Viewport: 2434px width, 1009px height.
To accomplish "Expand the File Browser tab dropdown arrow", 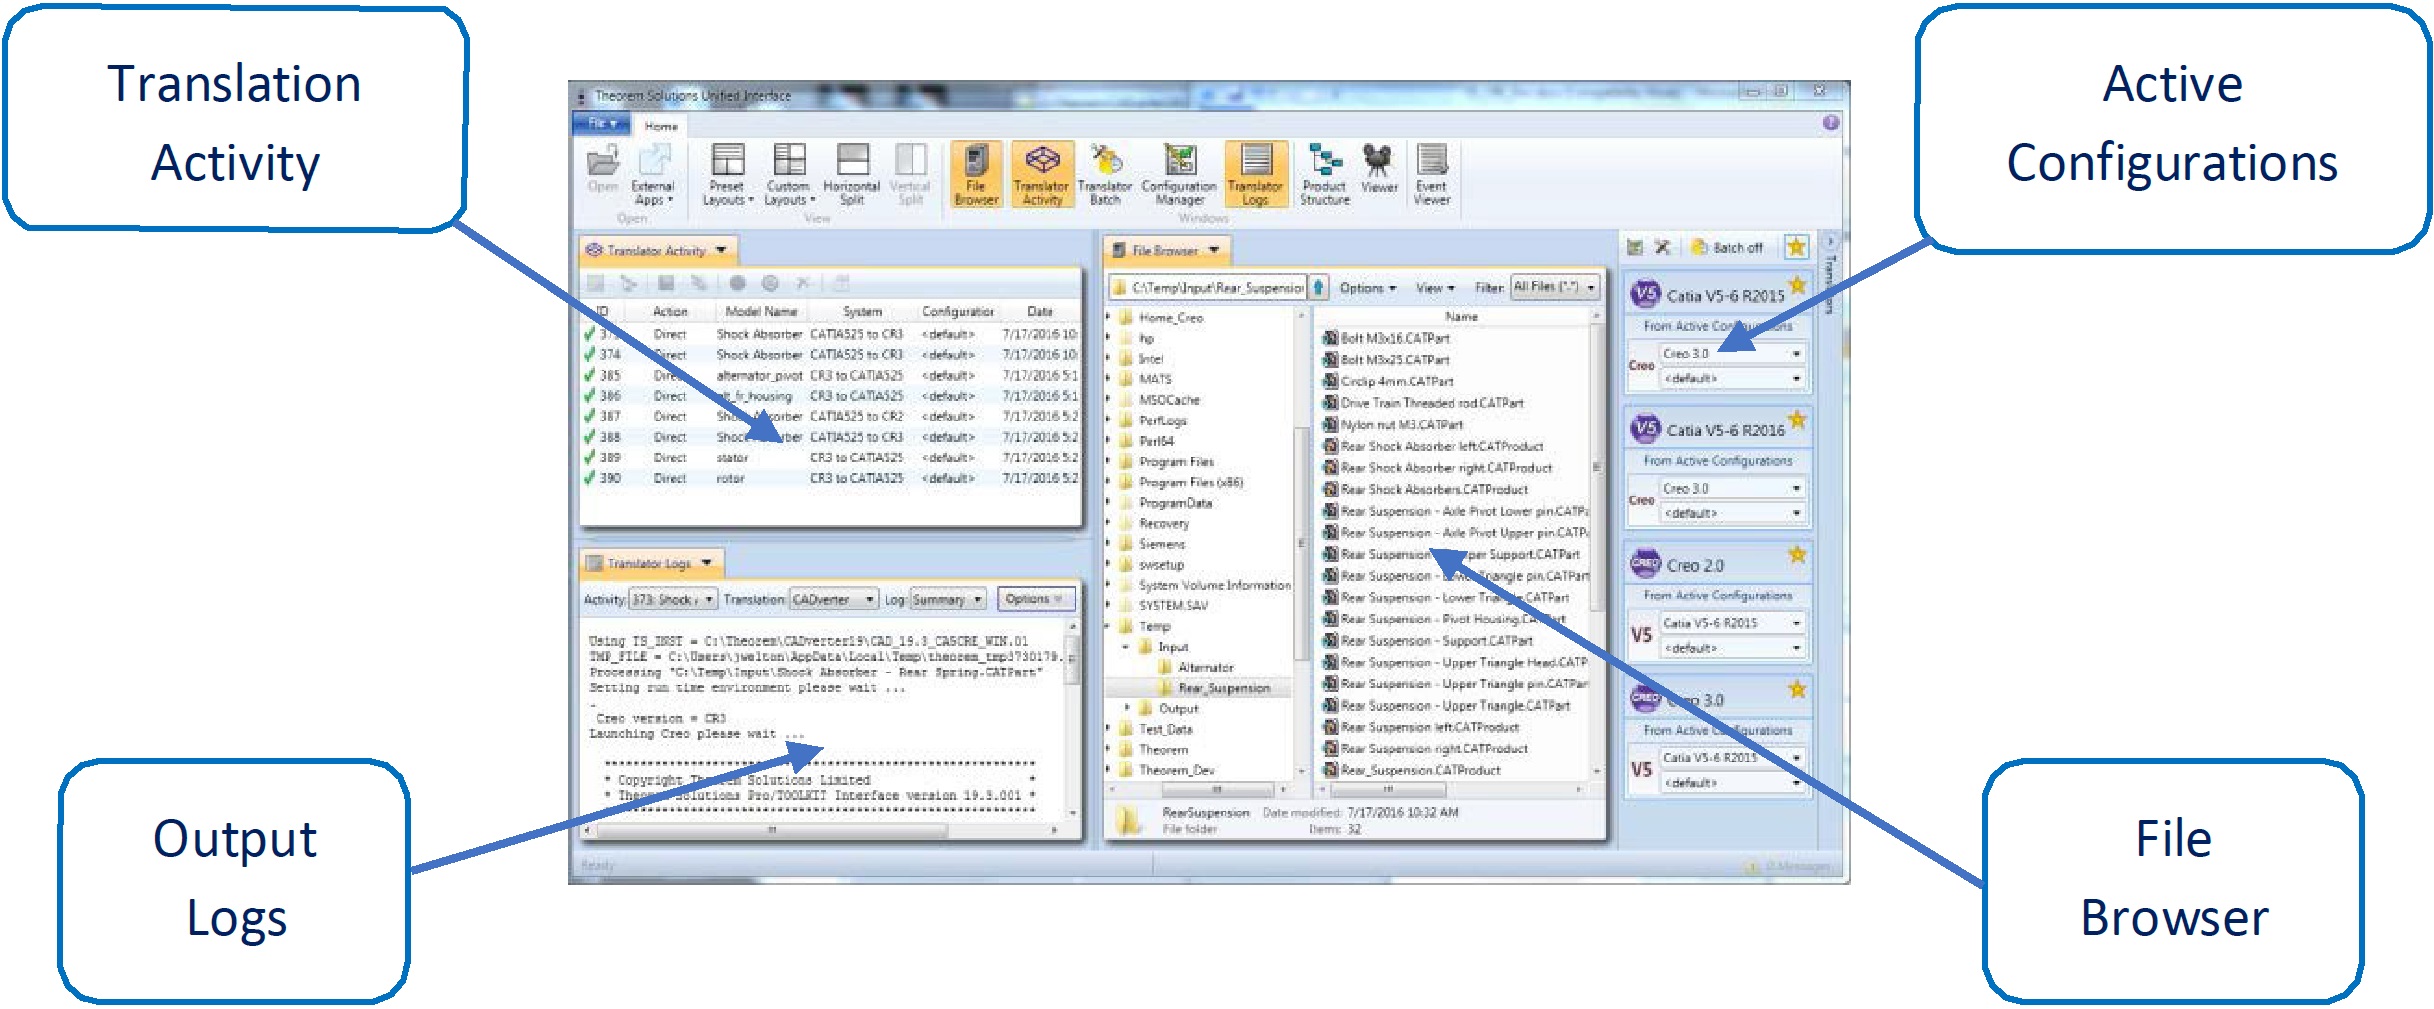I will click(1214, 250).
